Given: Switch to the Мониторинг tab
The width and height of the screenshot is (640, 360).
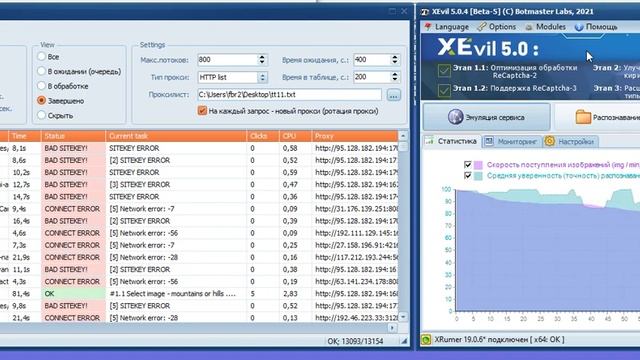Looking at the screenshot, I should coord(512,142).
